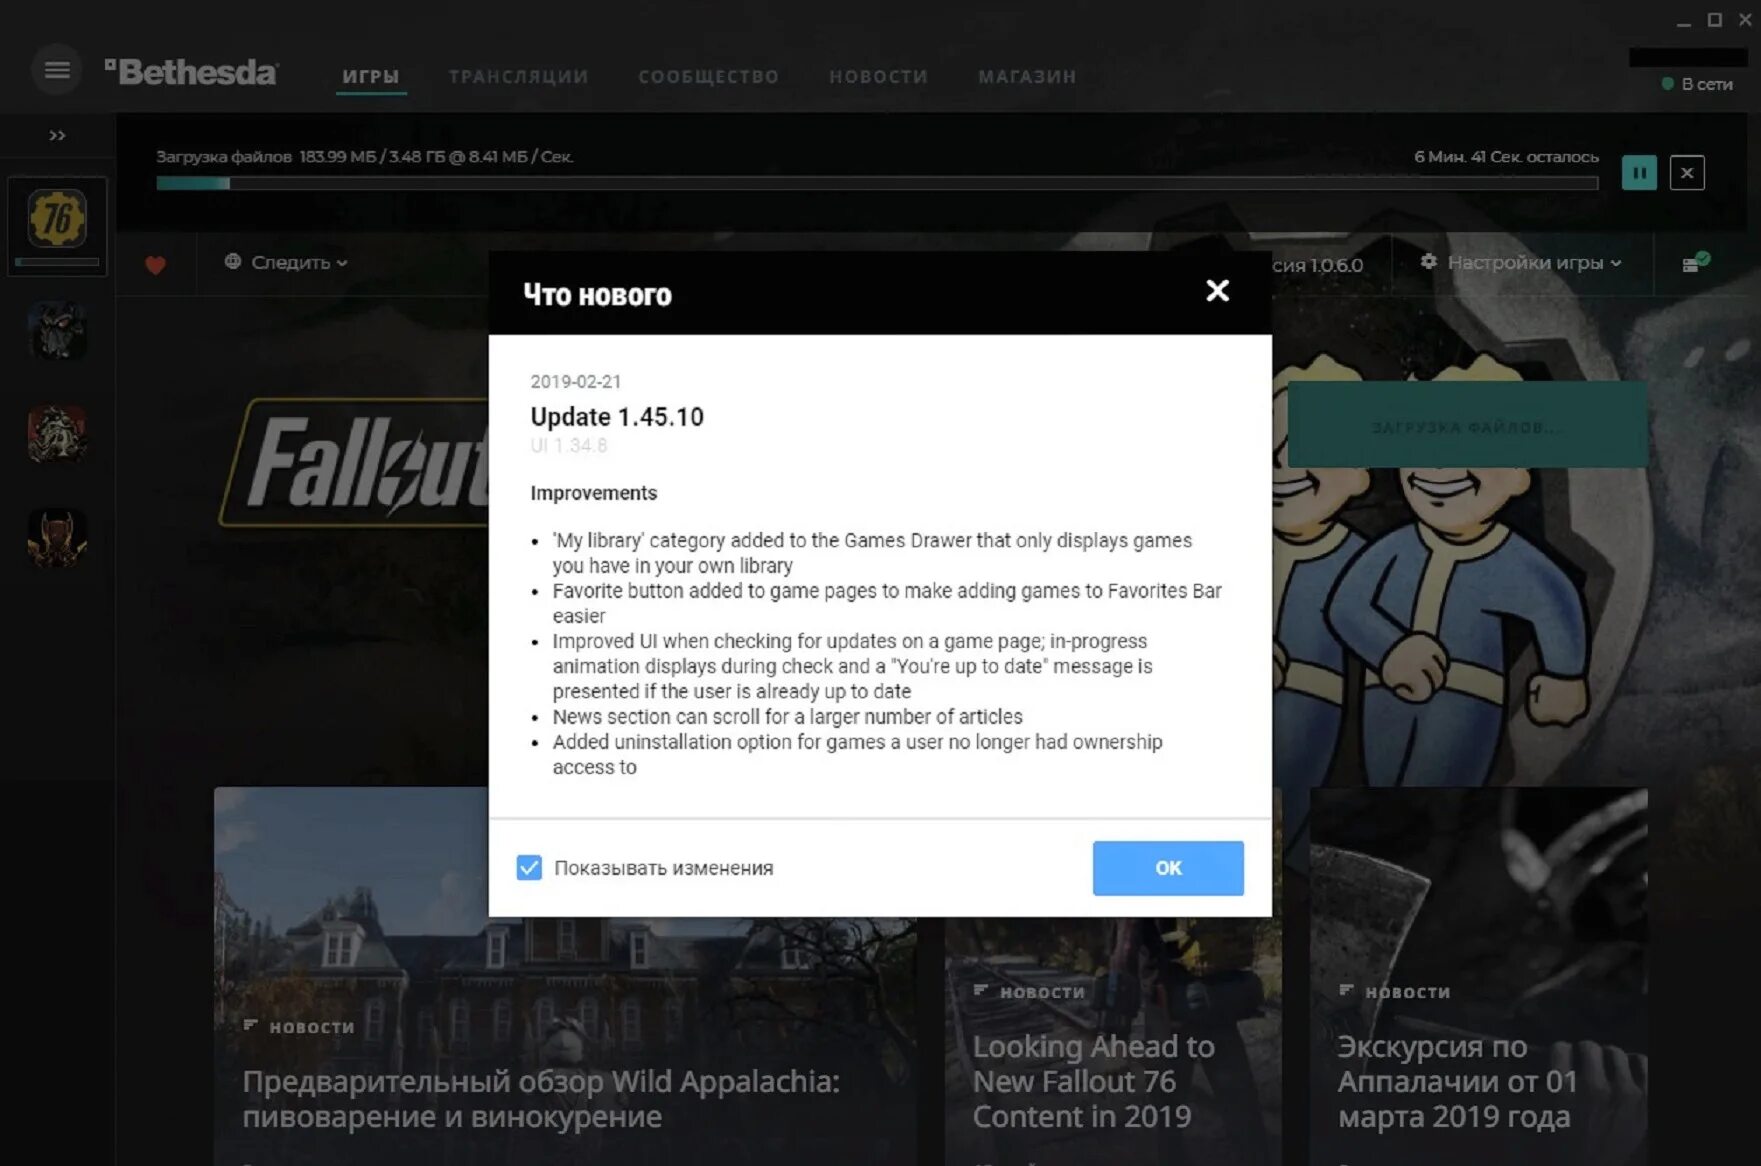
Task: Open the Следить dropdown
Action: click(287, 263)
